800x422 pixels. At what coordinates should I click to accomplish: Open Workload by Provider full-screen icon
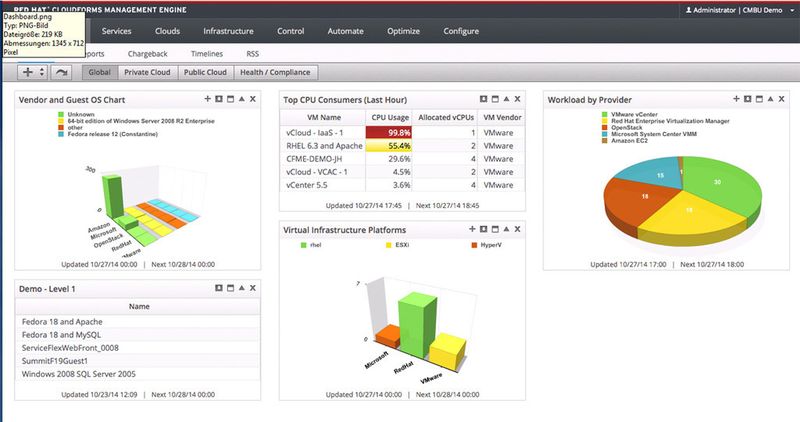coord(747,99)
